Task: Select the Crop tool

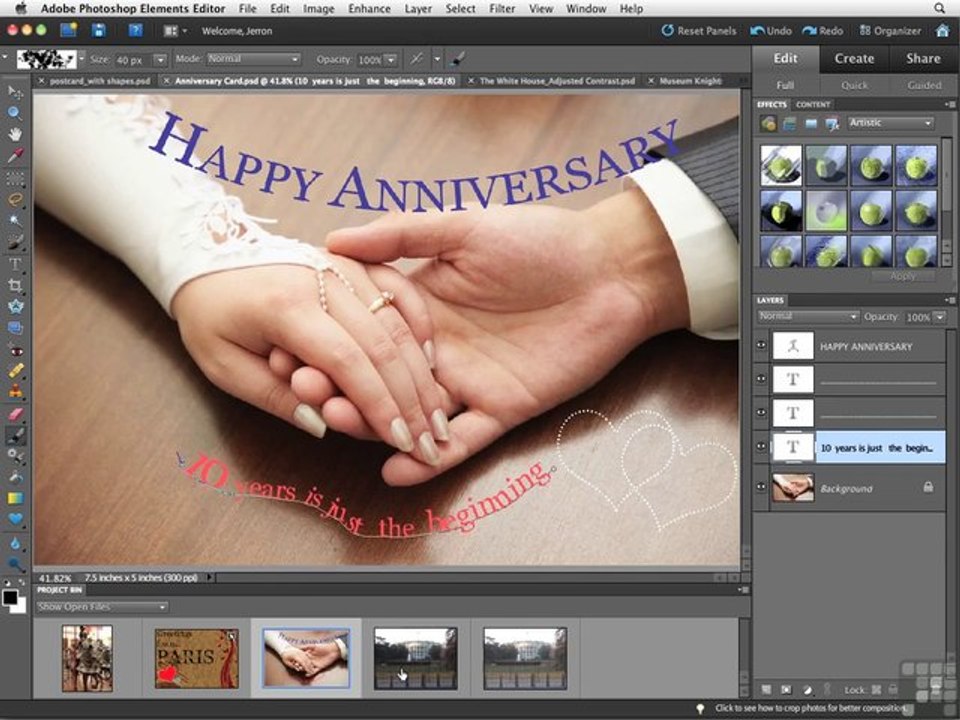Action: [x=15, y=285]
